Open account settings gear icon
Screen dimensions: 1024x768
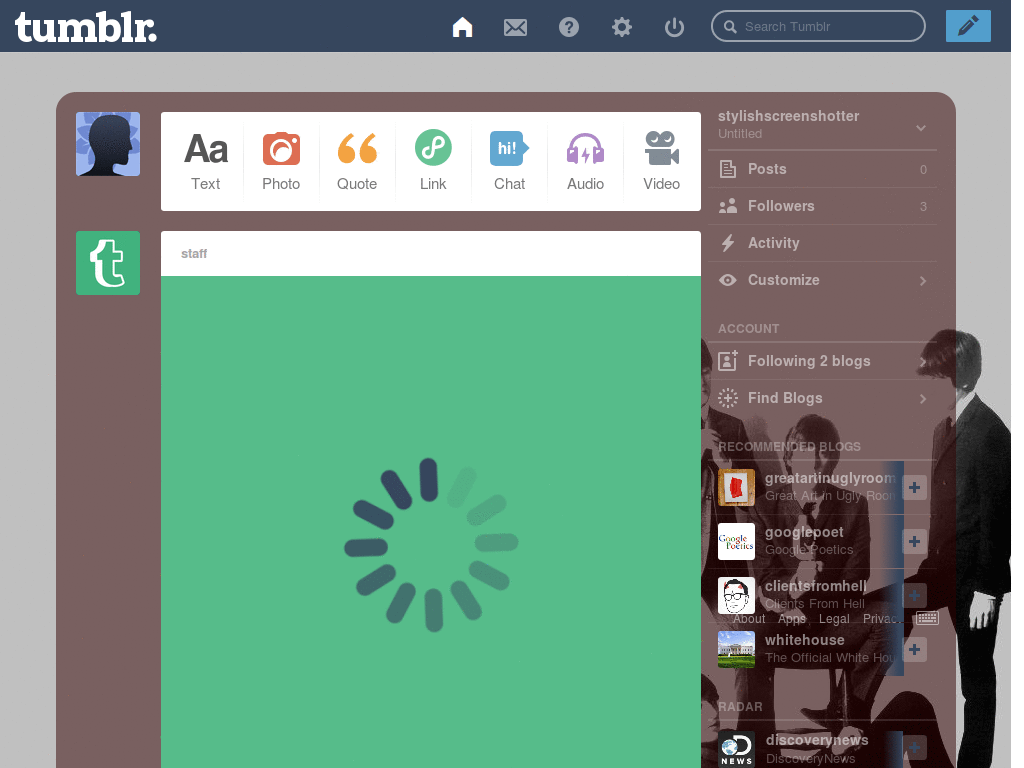coord(622,27)
